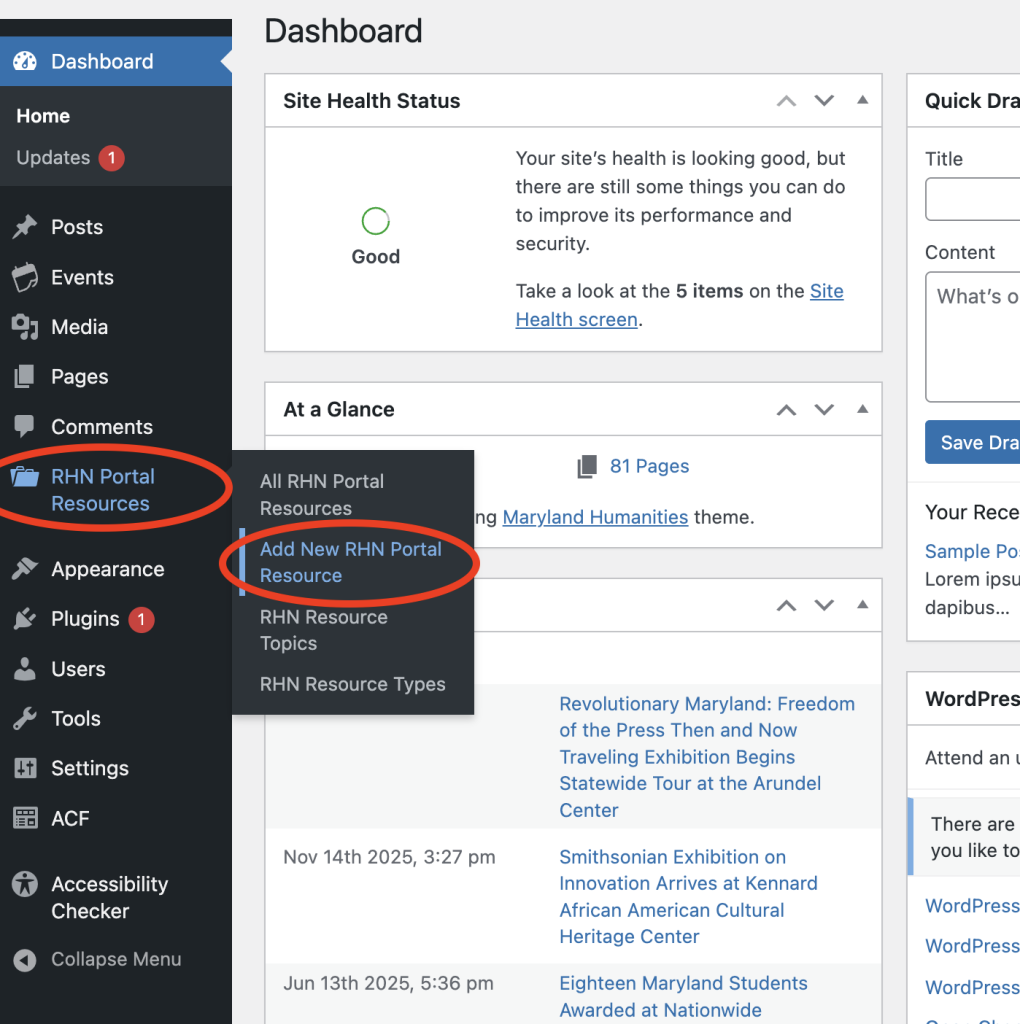Viewport: 1020px width, 1024px height.
Task: Collapse the Site Health Status panel
Action: click(x=863, y=100)
